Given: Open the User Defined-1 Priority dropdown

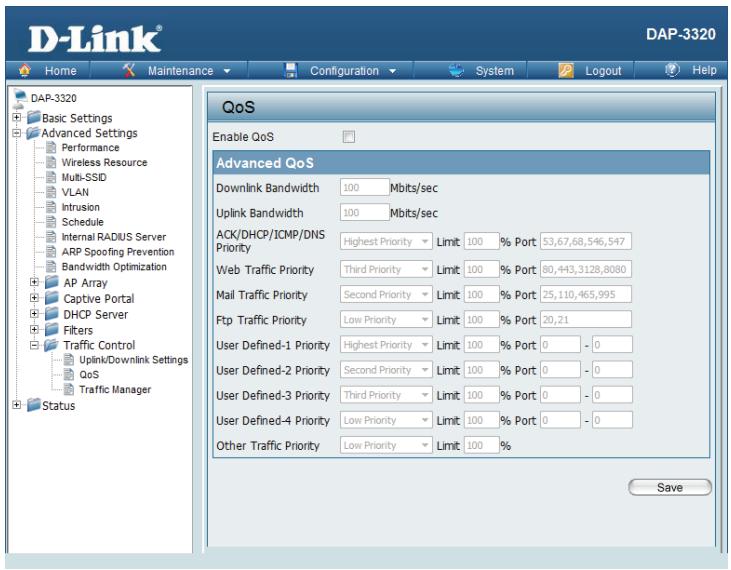Looking at the screenshot, I should coord(386,345).
